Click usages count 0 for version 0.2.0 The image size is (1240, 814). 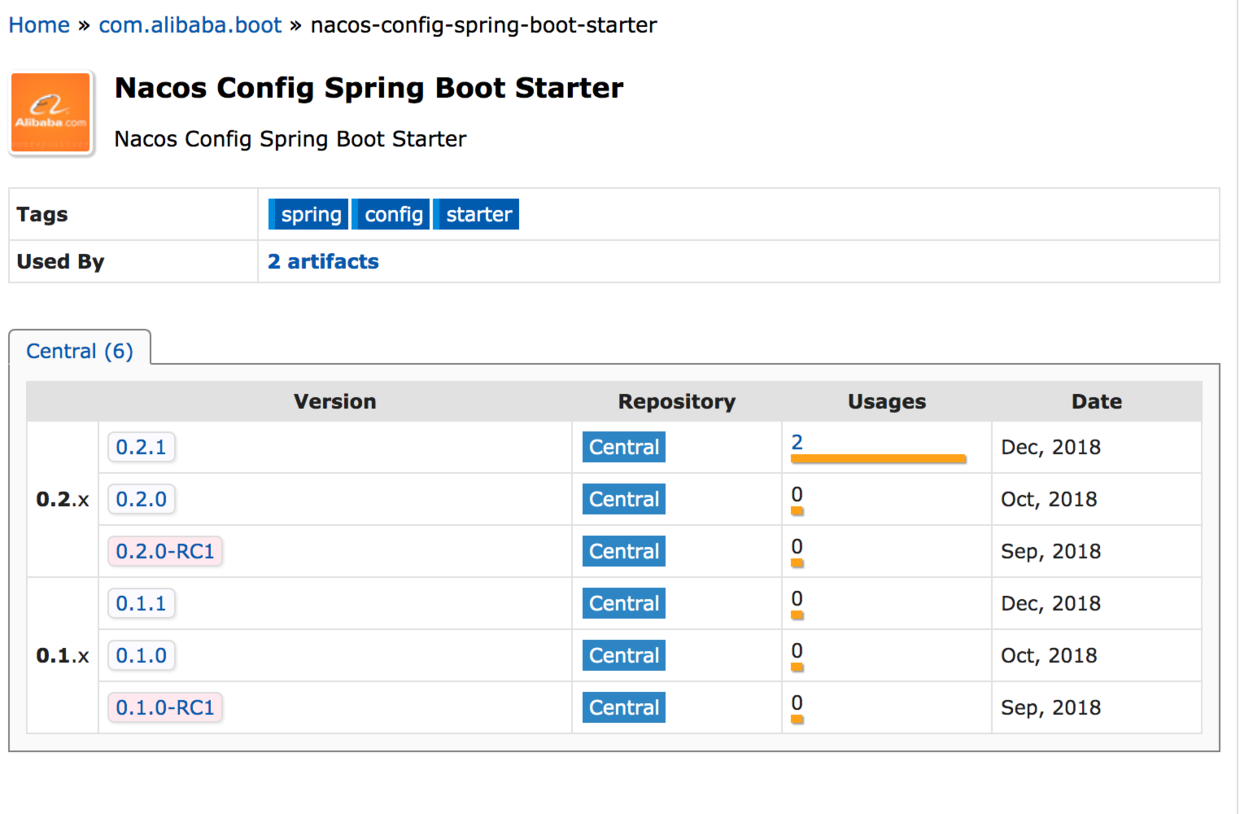[x=797, y=494]
